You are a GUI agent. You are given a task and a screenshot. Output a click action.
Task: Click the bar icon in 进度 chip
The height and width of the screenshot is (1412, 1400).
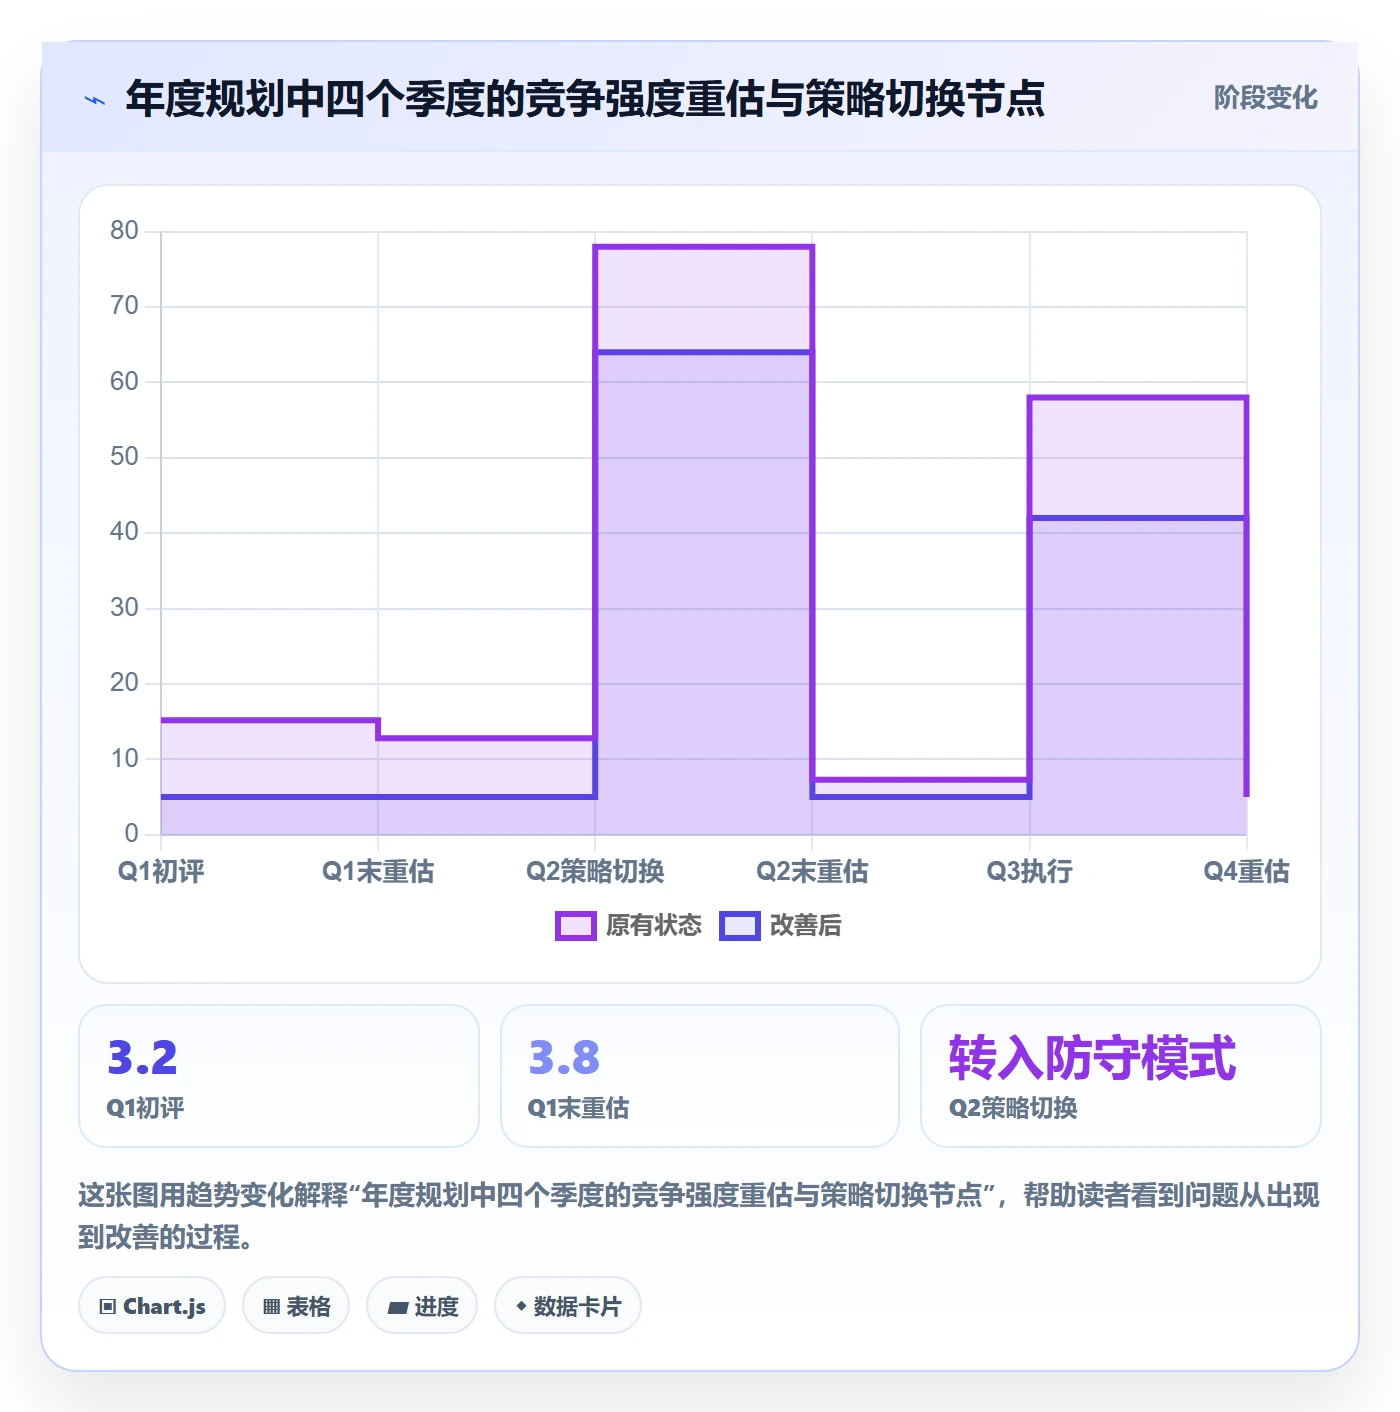[398, 1307]
